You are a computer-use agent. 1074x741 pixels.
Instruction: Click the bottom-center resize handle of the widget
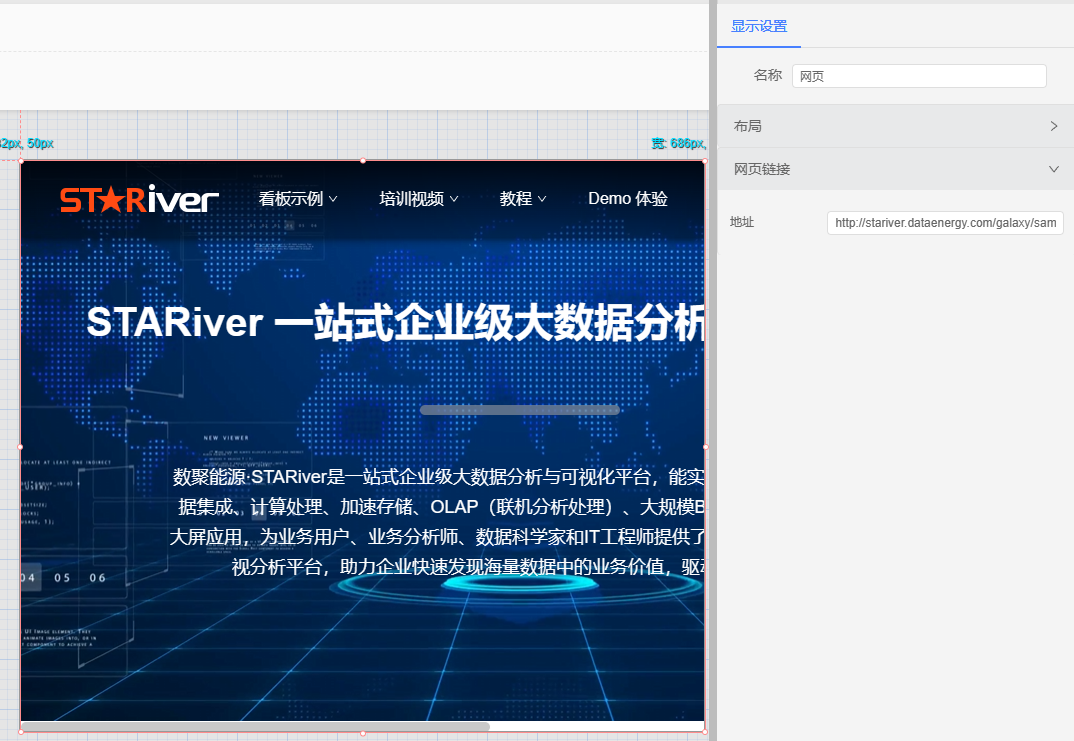(x=363, y=733)
